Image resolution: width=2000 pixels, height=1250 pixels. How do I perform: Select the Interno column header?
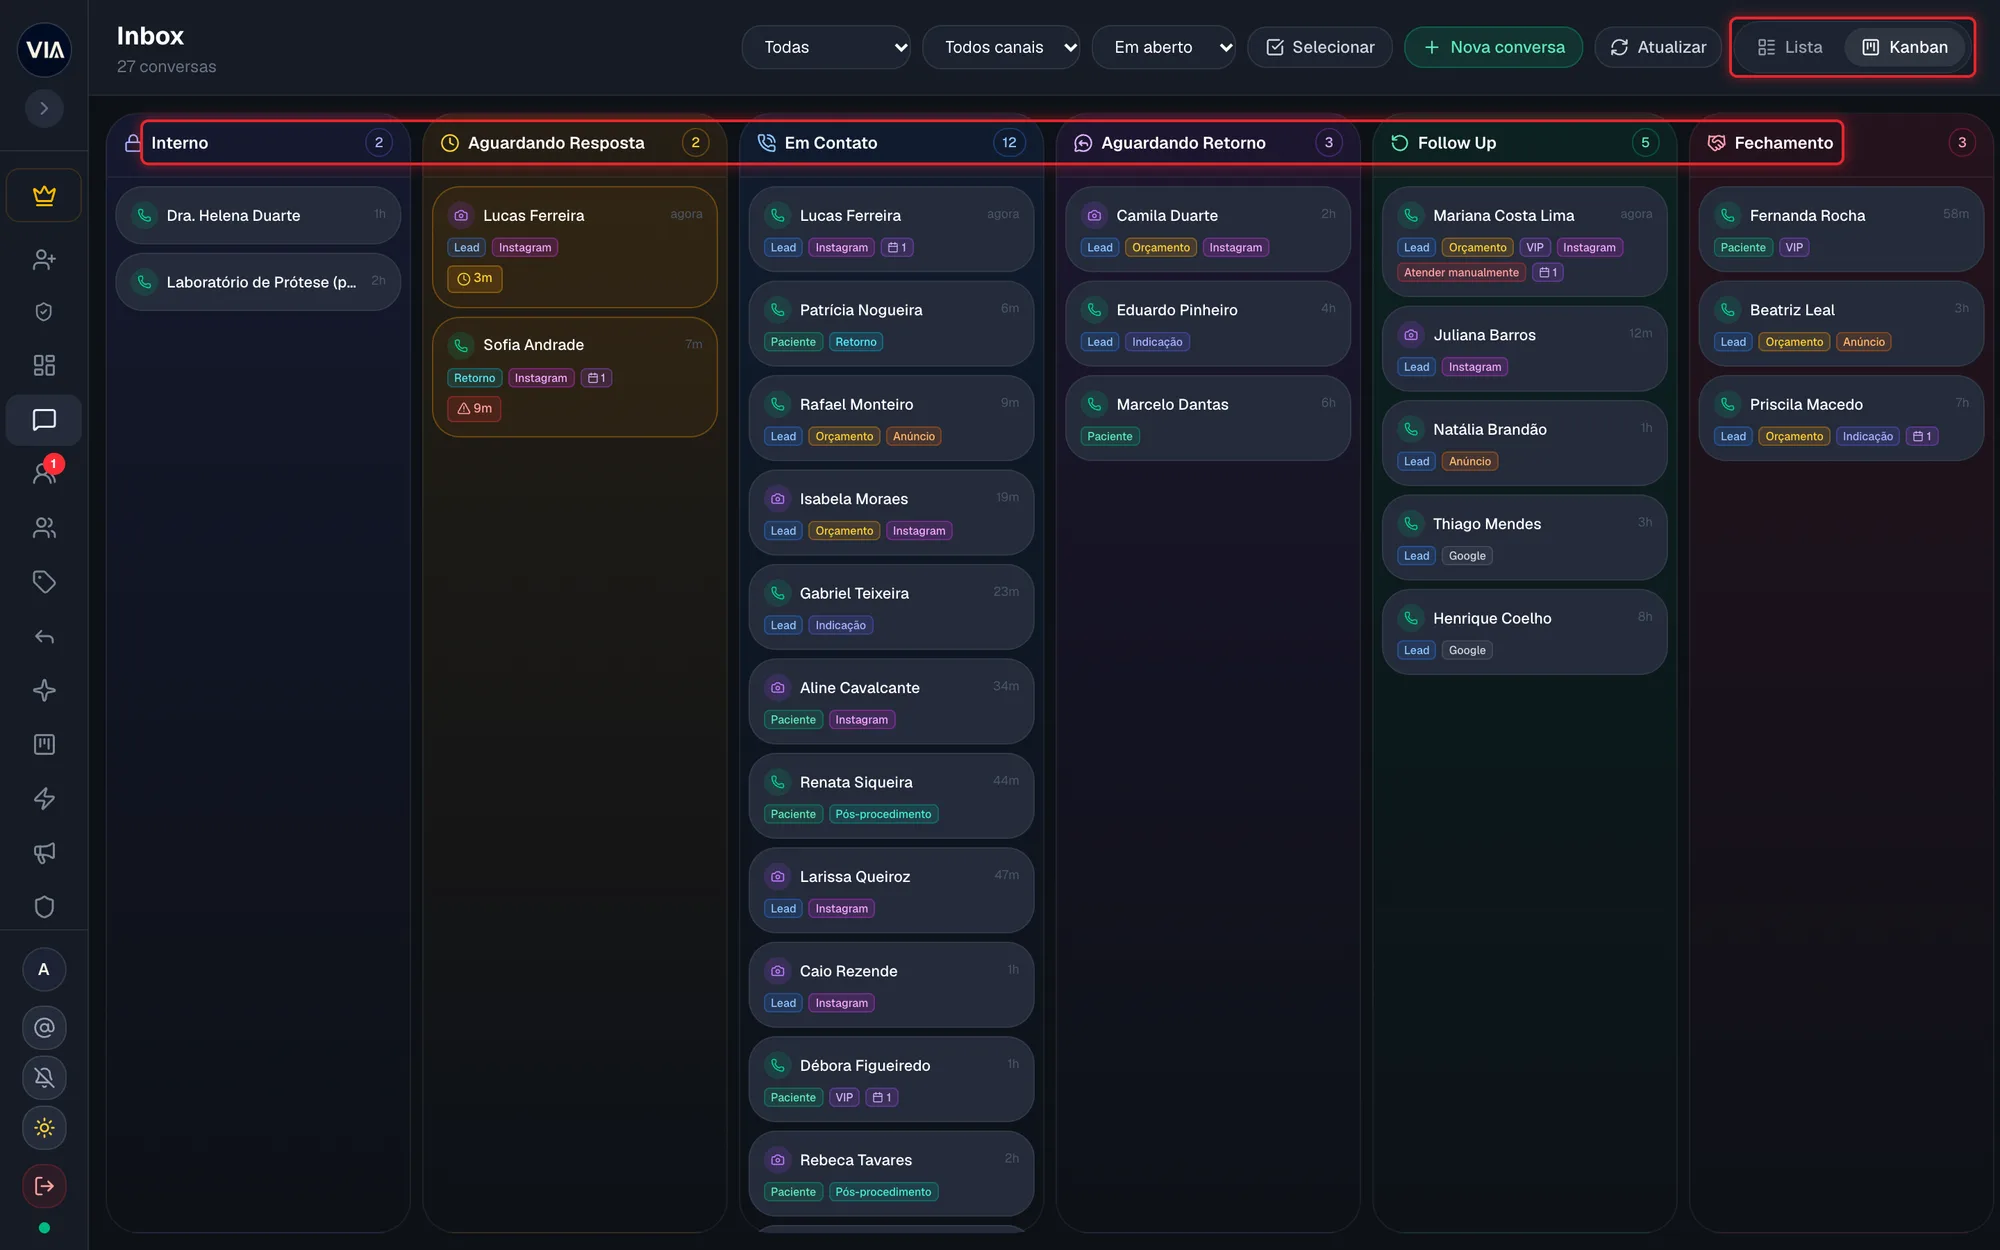(258, 143)
